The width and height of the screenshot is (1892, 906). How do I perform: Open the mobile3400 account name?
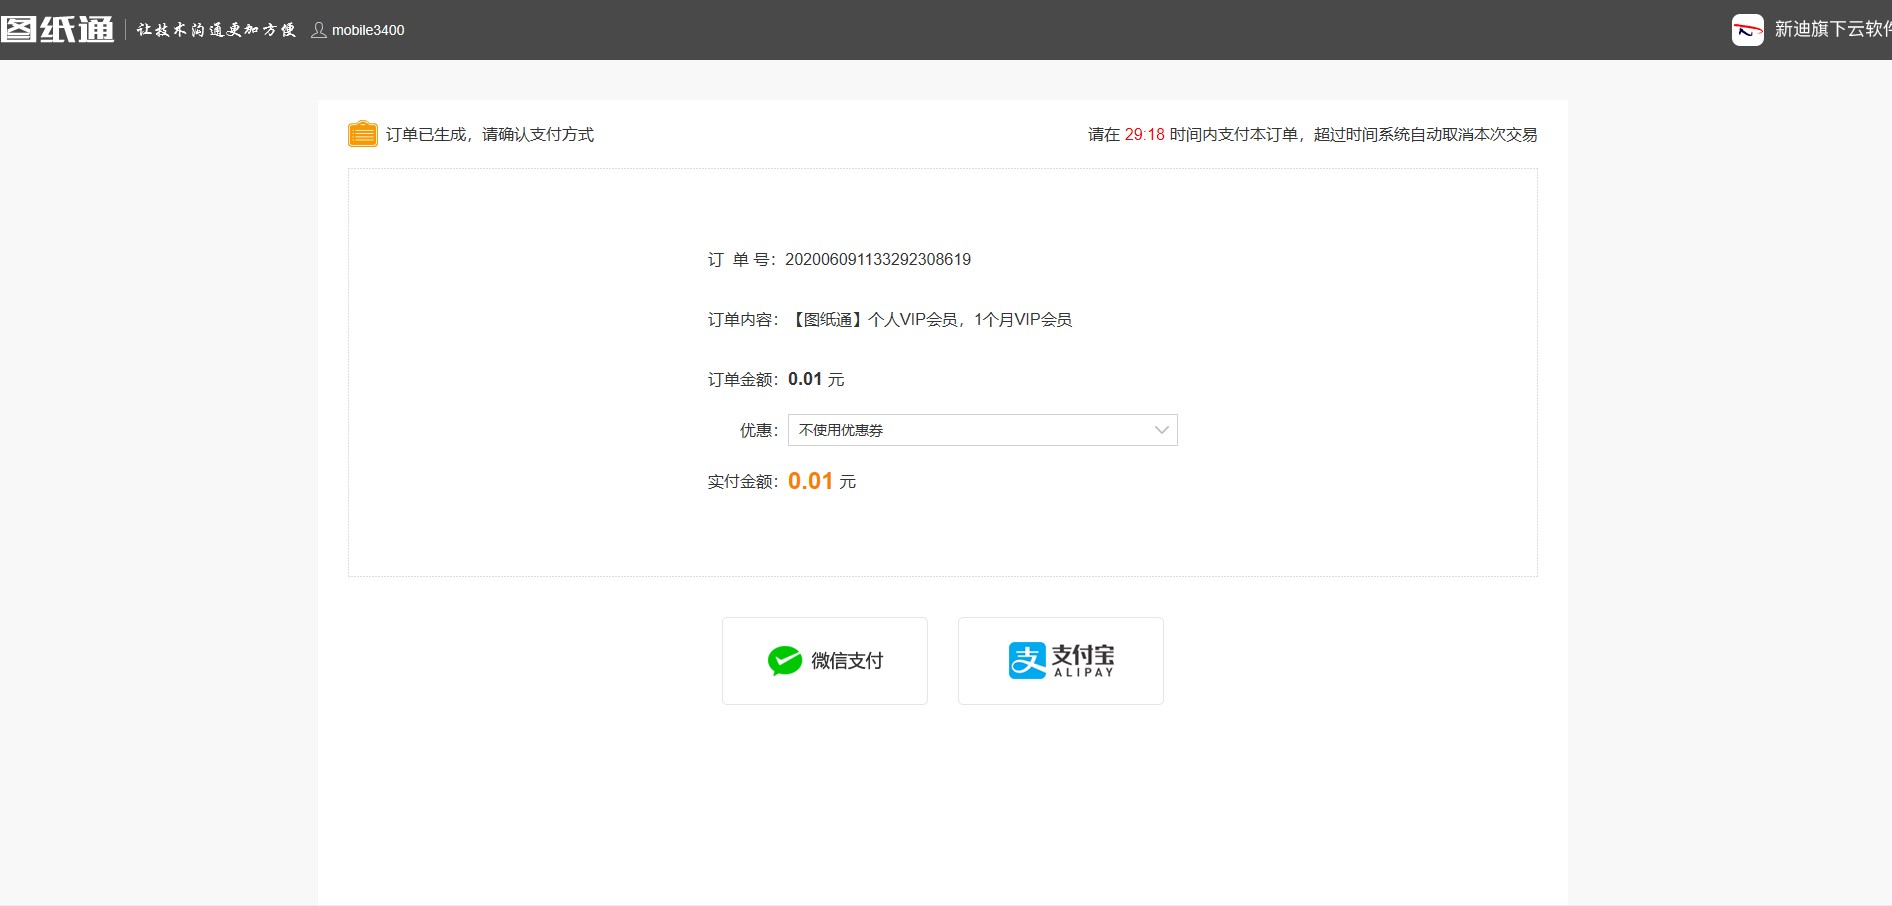point(368,30)
